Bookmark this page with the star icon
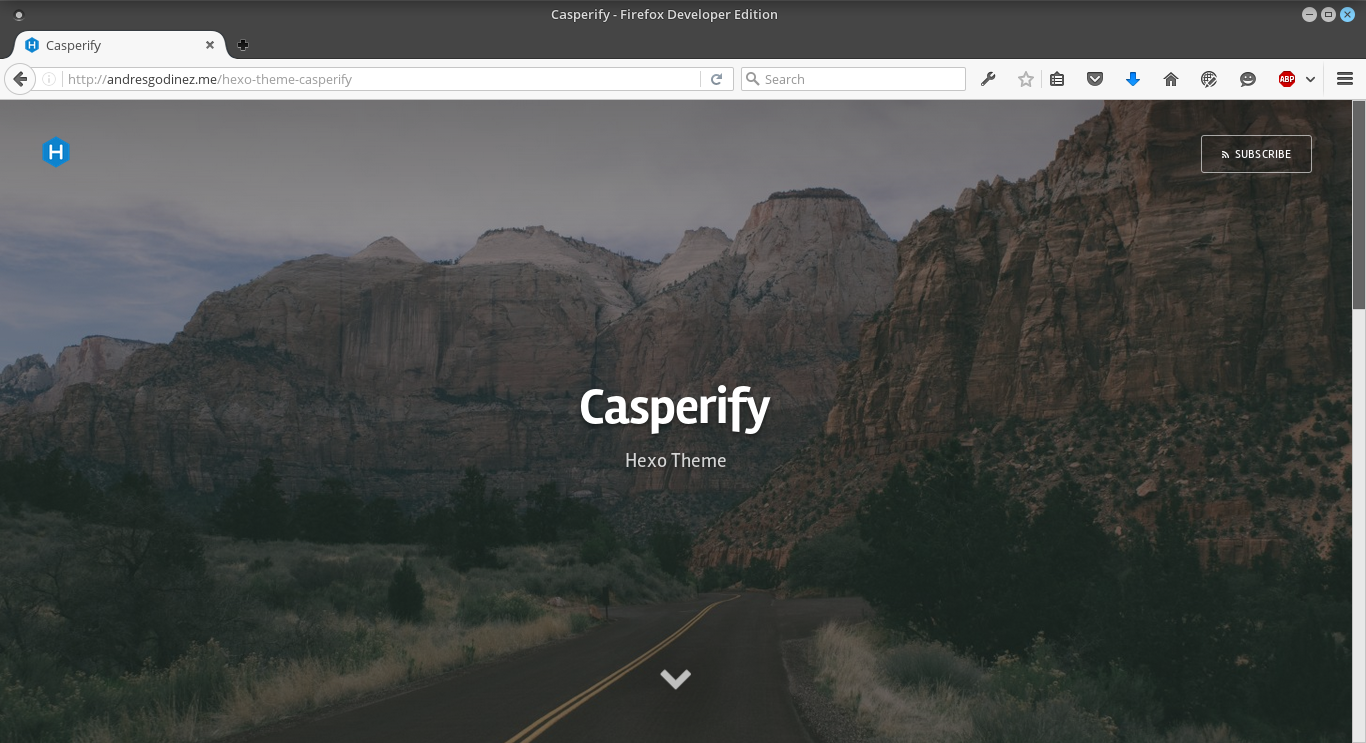 (x=1025, y=78)
